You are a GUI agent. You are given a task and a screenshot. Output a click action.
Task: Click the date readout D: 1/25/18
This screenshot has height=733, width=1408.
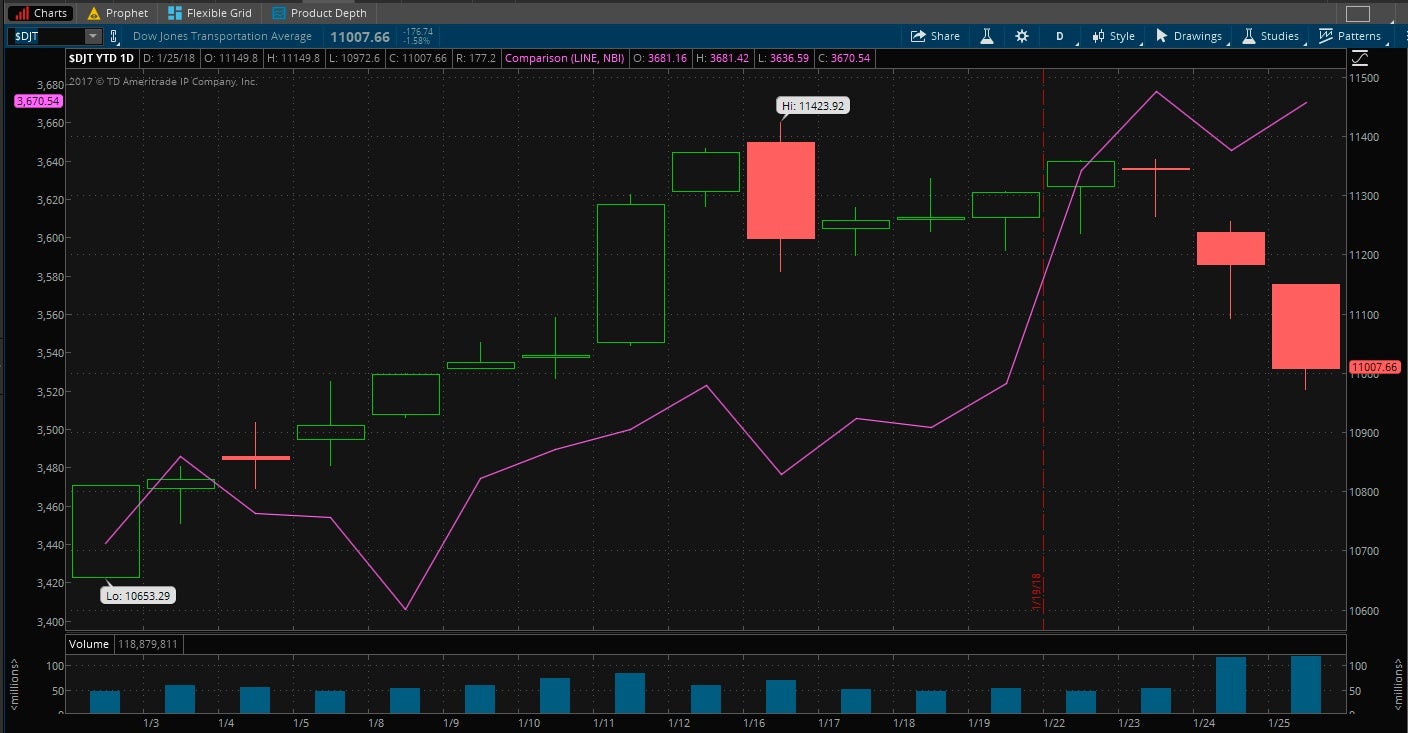coord(169,58)
